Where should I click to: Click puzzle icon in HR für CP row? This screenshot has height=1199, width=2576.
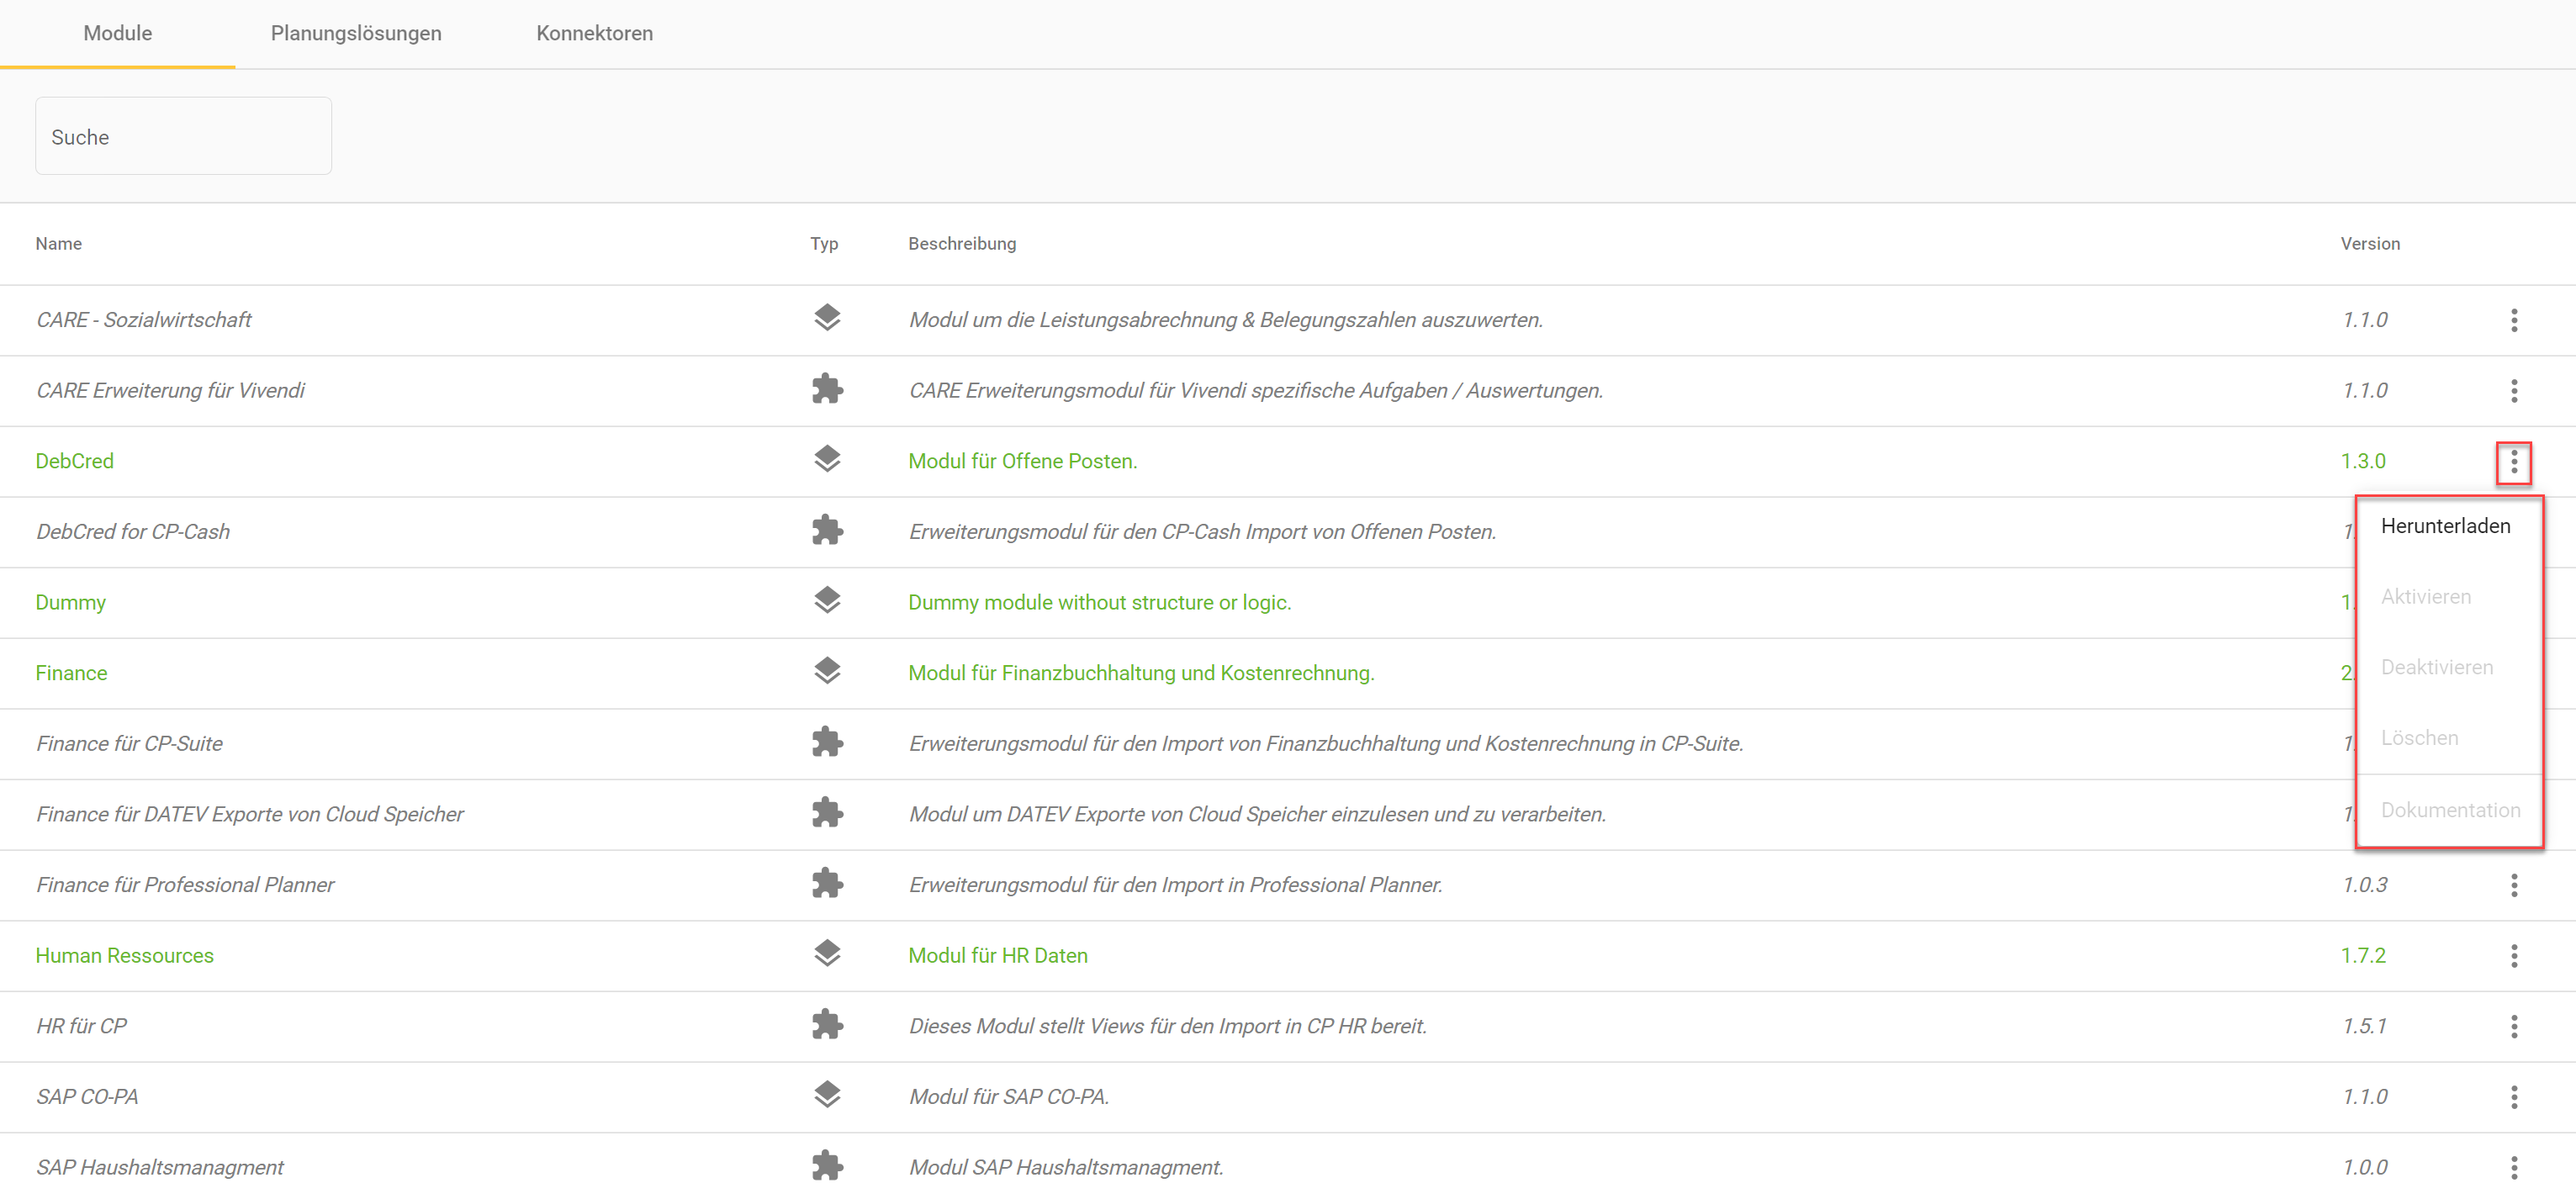tap(826, 1024)
